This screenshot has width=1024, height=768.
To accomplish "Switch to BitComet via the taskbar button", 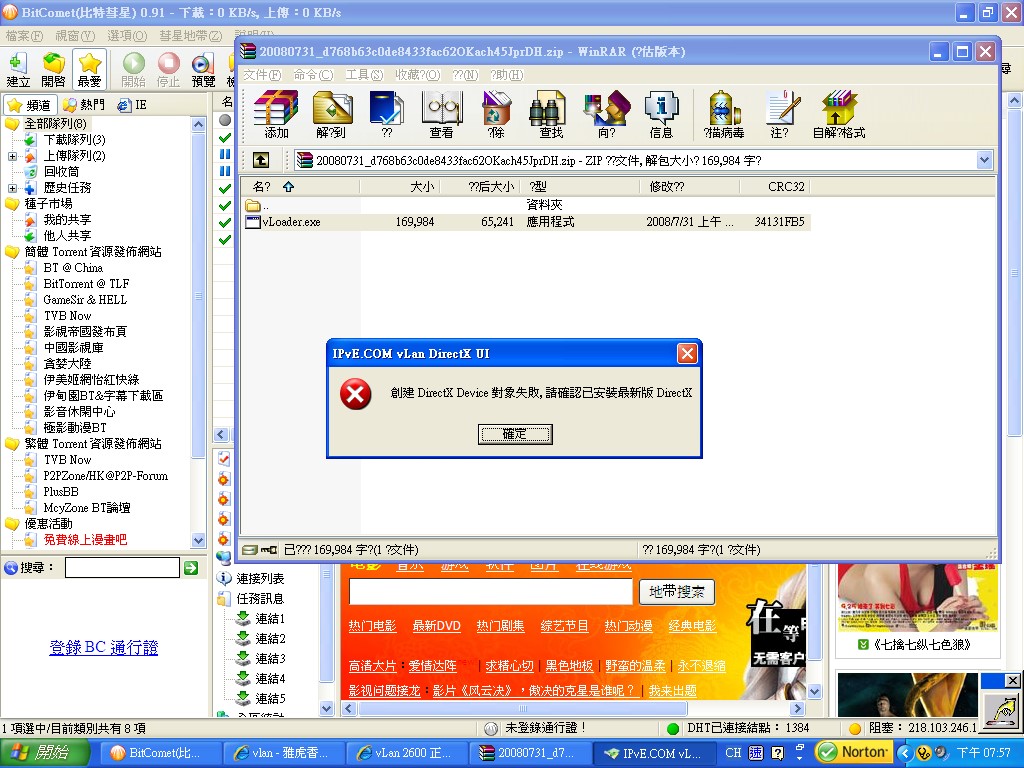I will click(x=160, y=753).
